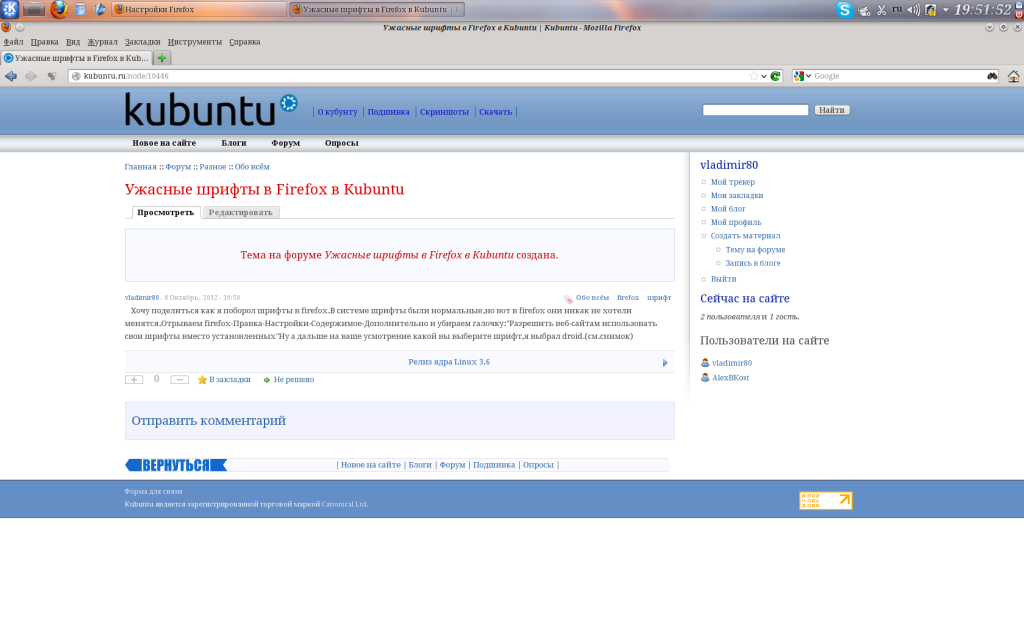Open the volume control tray icon
Screen dimensions: 1024x640
(x=914, y=10)
